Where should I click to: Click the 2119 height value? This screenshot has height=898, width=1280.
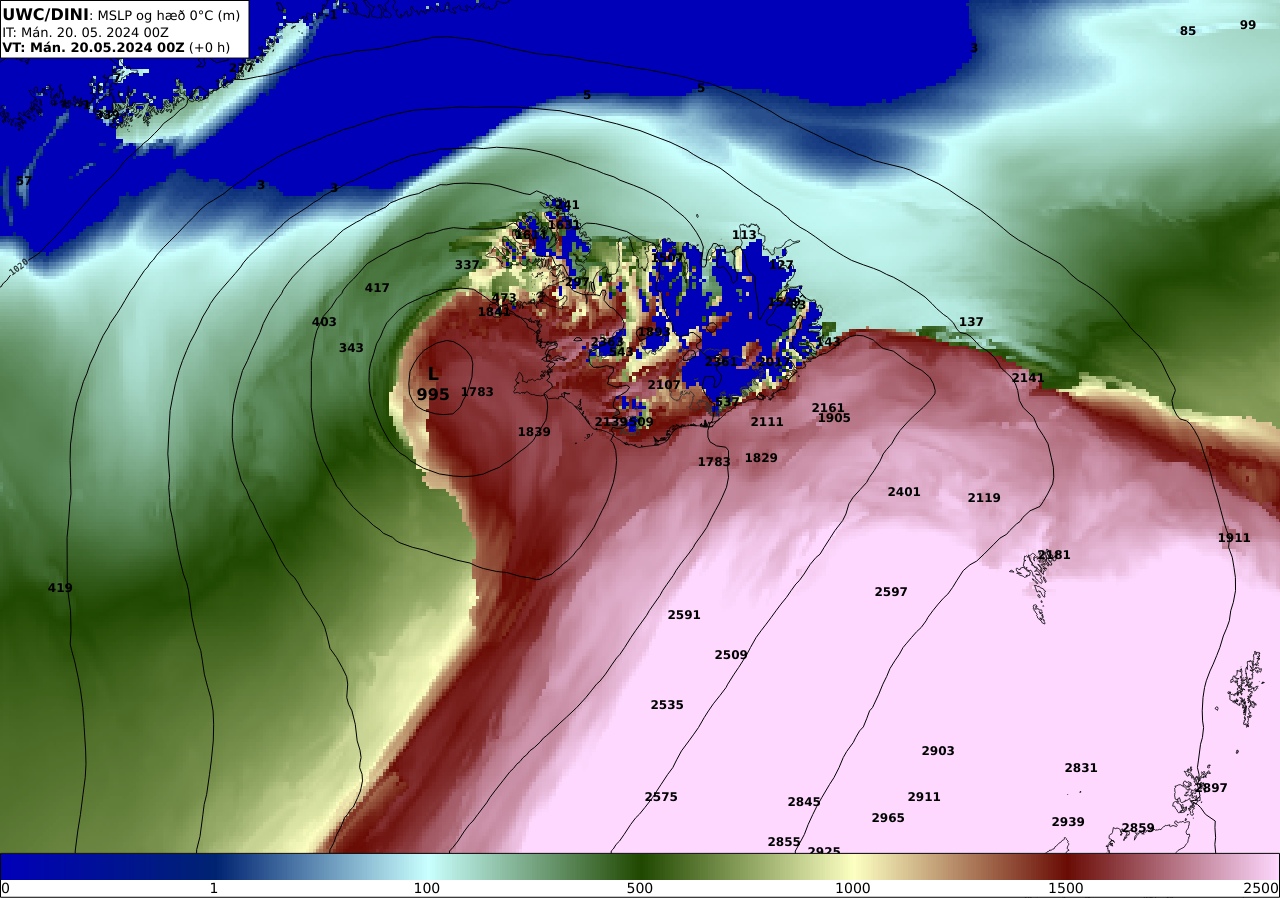(x=984, y=498)
